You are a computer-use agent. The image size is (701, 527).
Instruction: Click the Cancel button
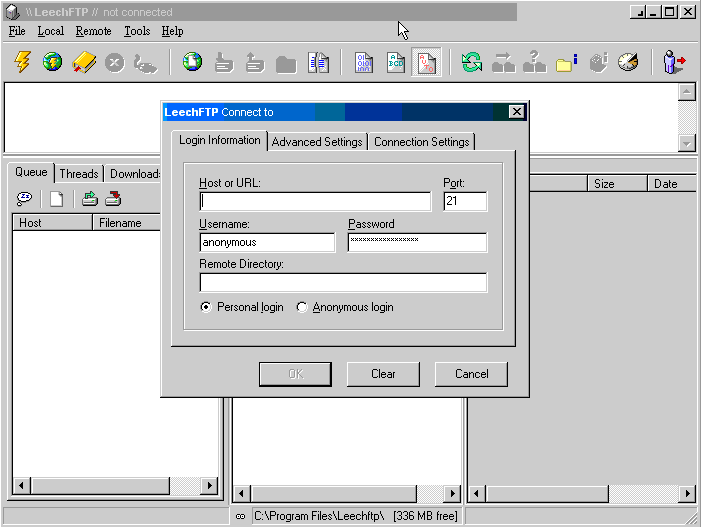click(471, 374)
